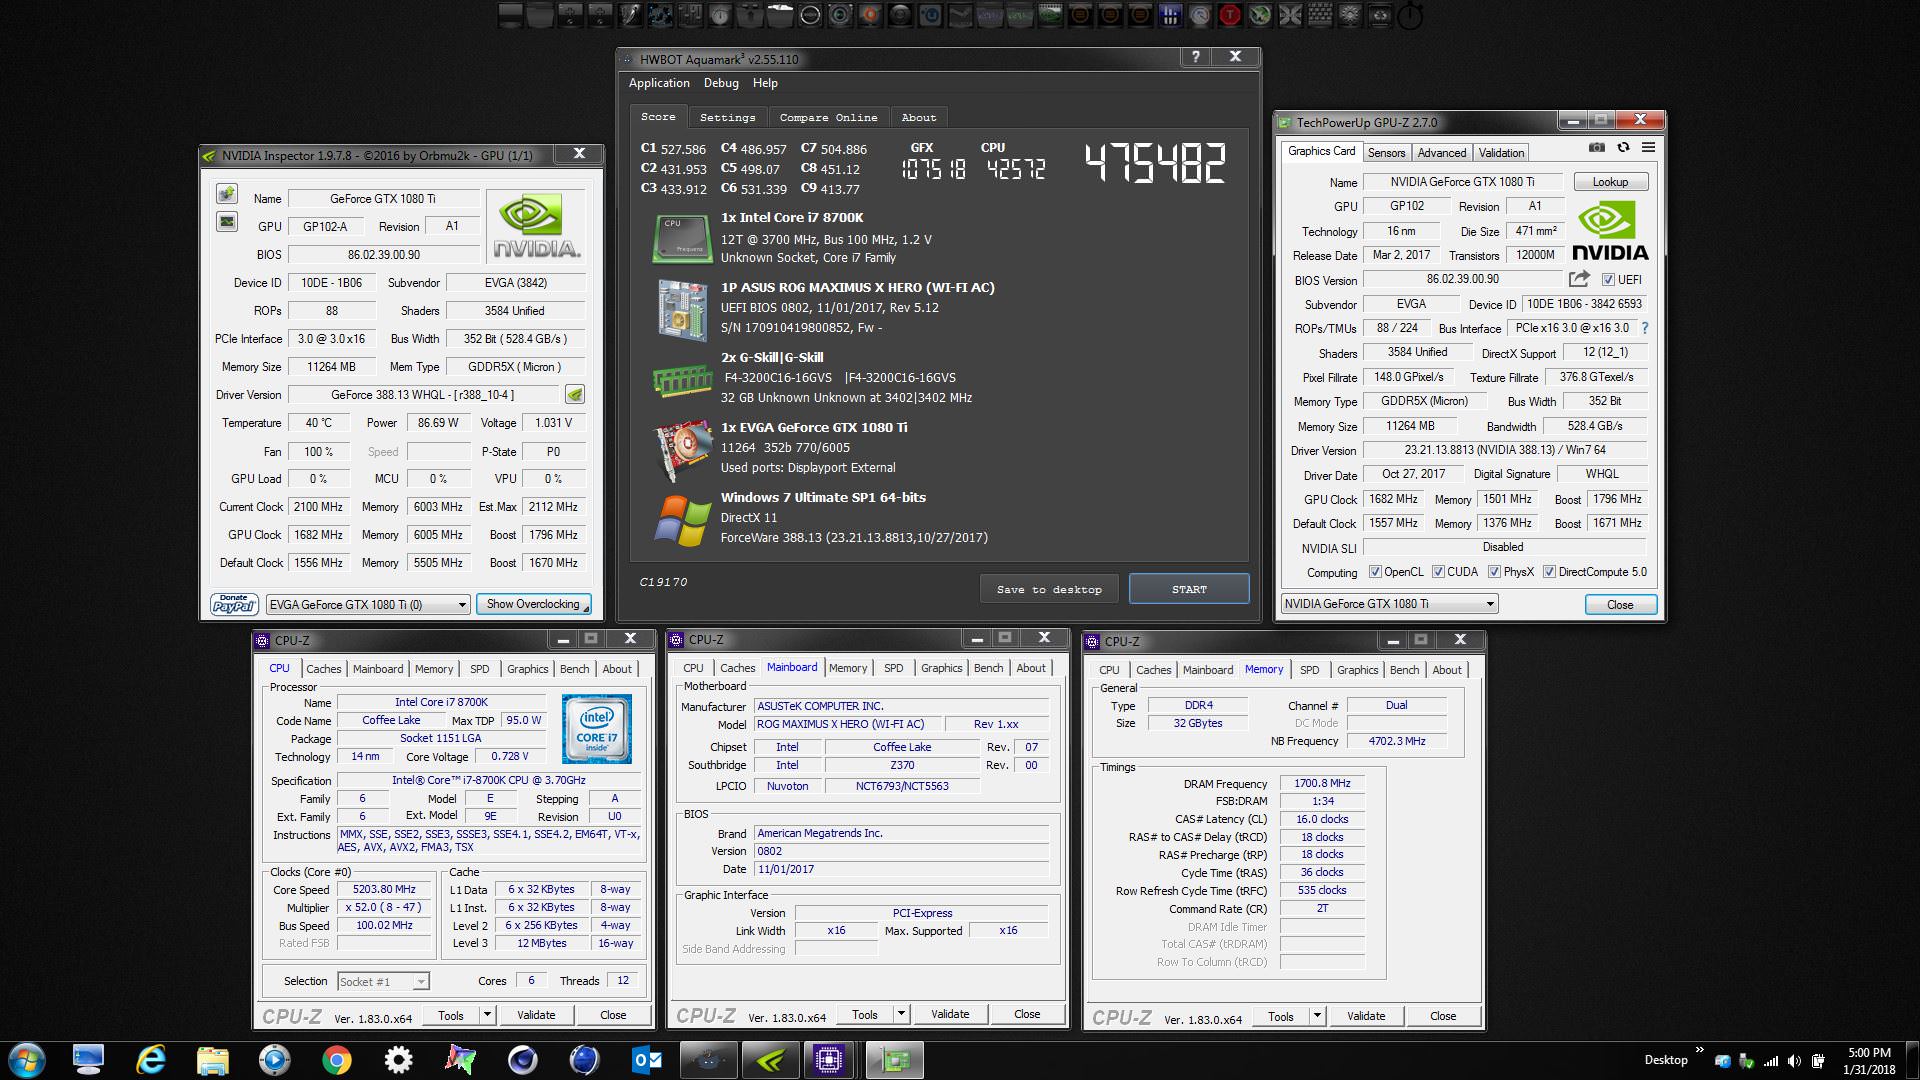Click the GPU-Z taskbar button
Image resolution: width=1920 pixels, height=1080 pixels.
click(x=895, y=1060)
